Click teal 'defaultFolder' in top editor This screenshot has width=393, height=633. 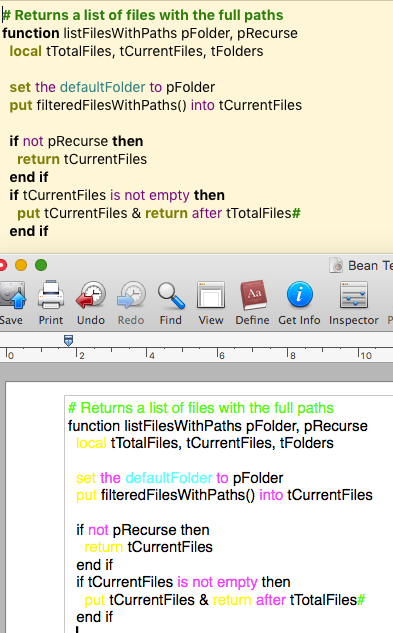point(103,87)
